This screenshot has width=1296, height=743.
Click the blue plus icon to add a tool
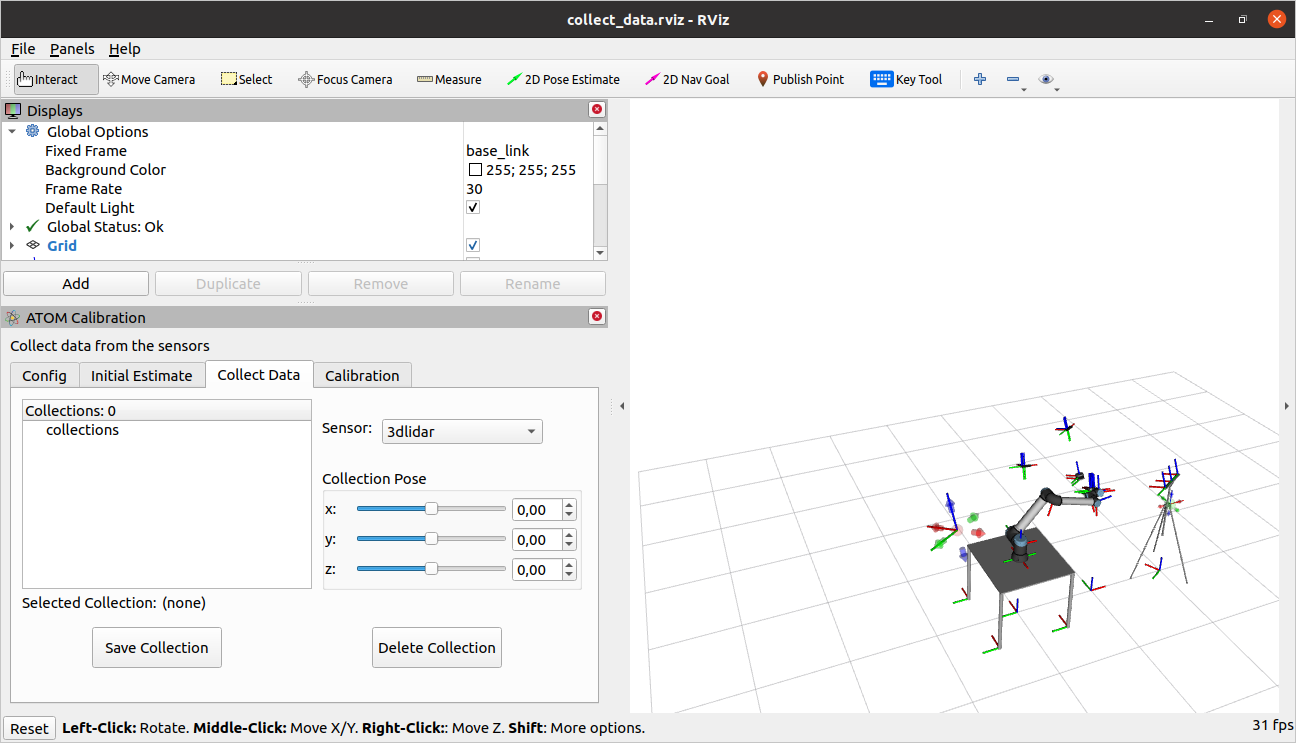coord(979,78)
